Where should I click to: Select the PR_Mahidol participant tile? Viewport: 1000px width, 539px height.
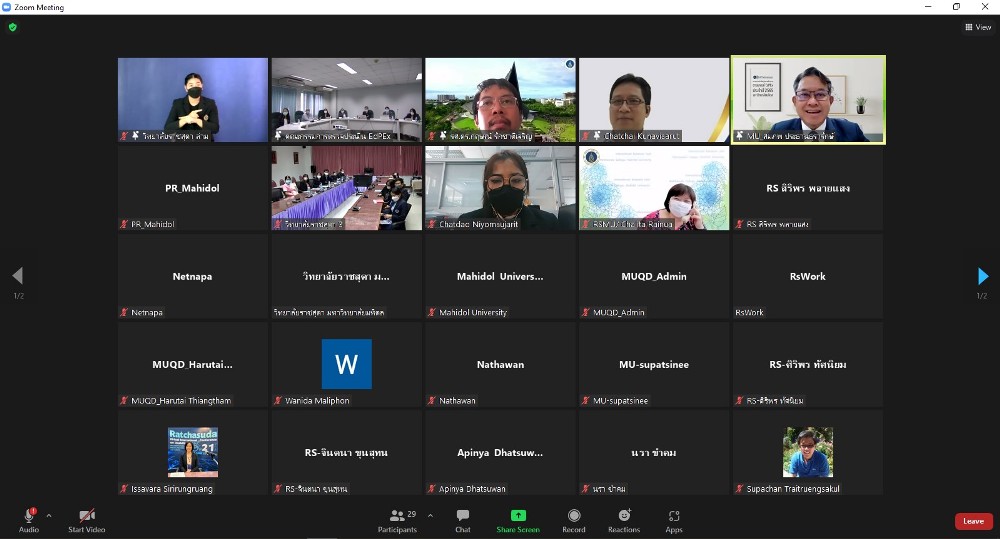pyautogui.click(x=192, y=188)
